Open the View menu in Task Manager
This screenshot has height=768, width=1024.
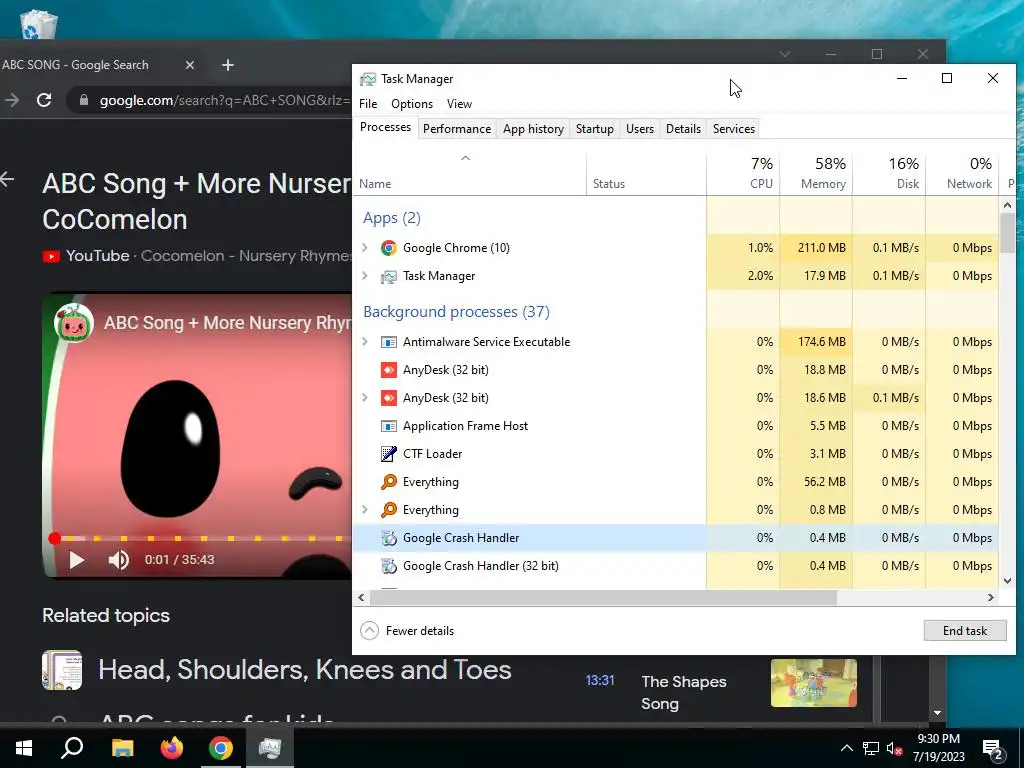click(x=459, y=104)
